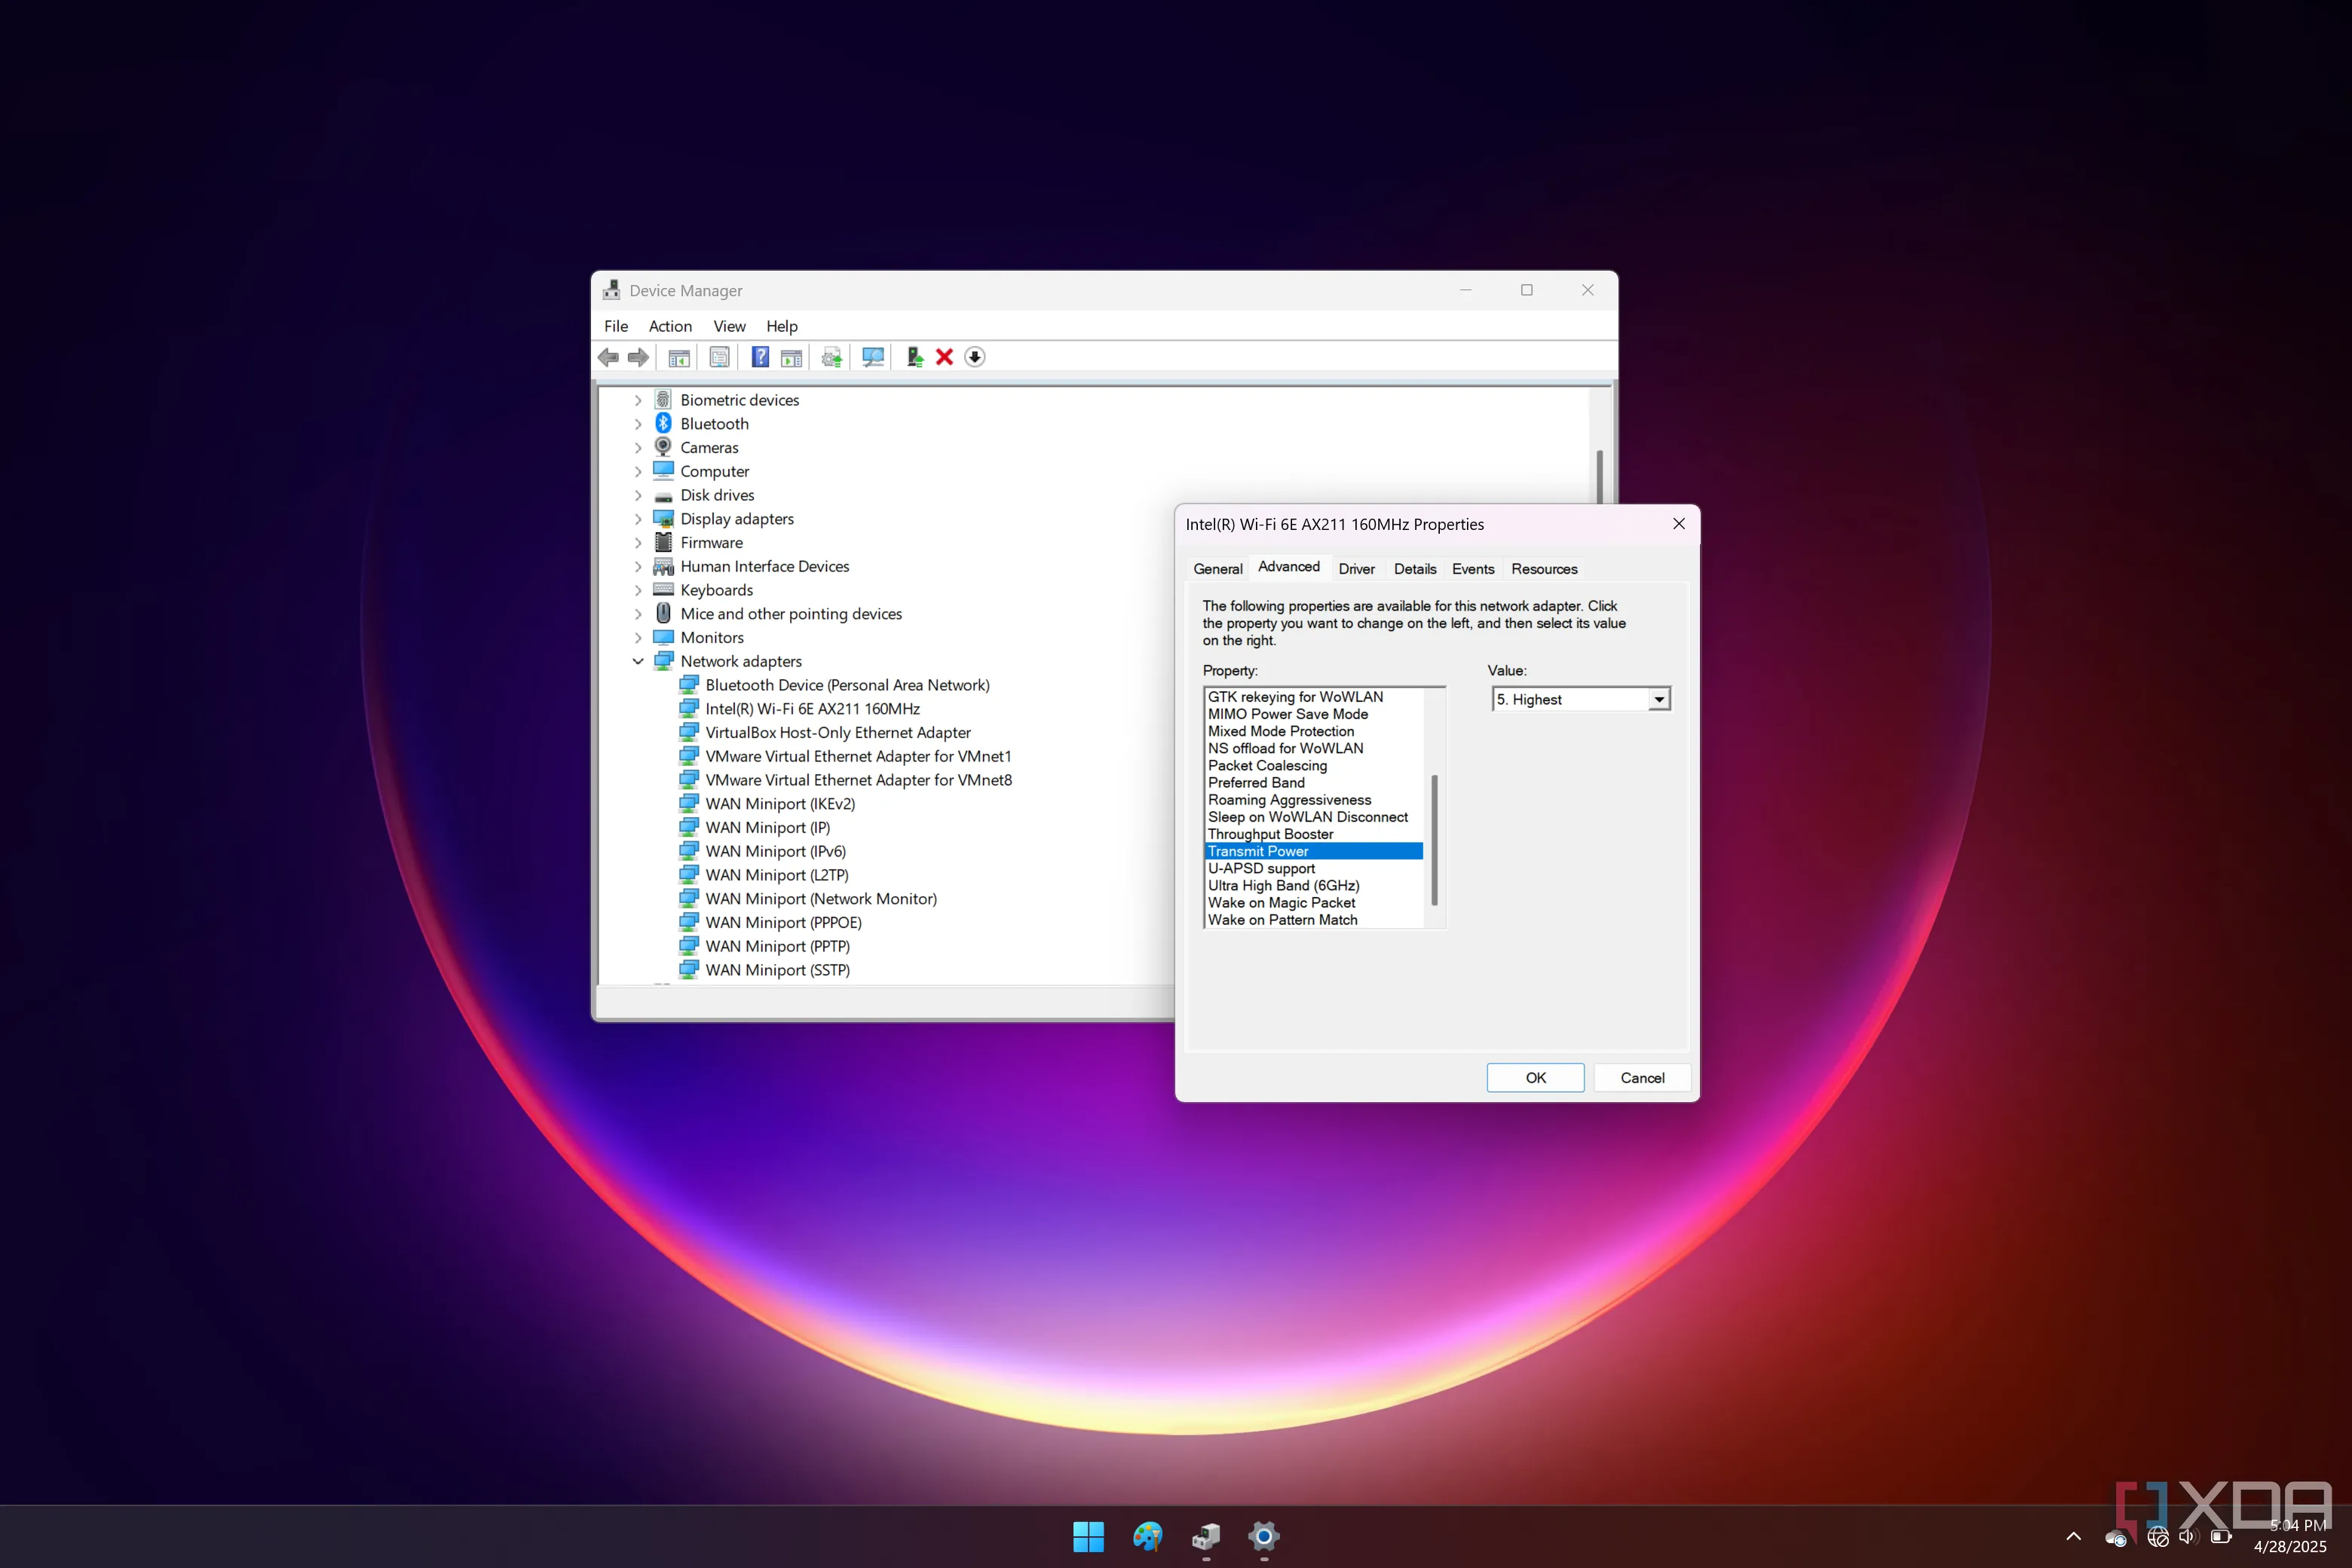Screen dimensions: 2352x1568
Task: Click the Property list scrollbar
Action: click(x=1434, y=838)
